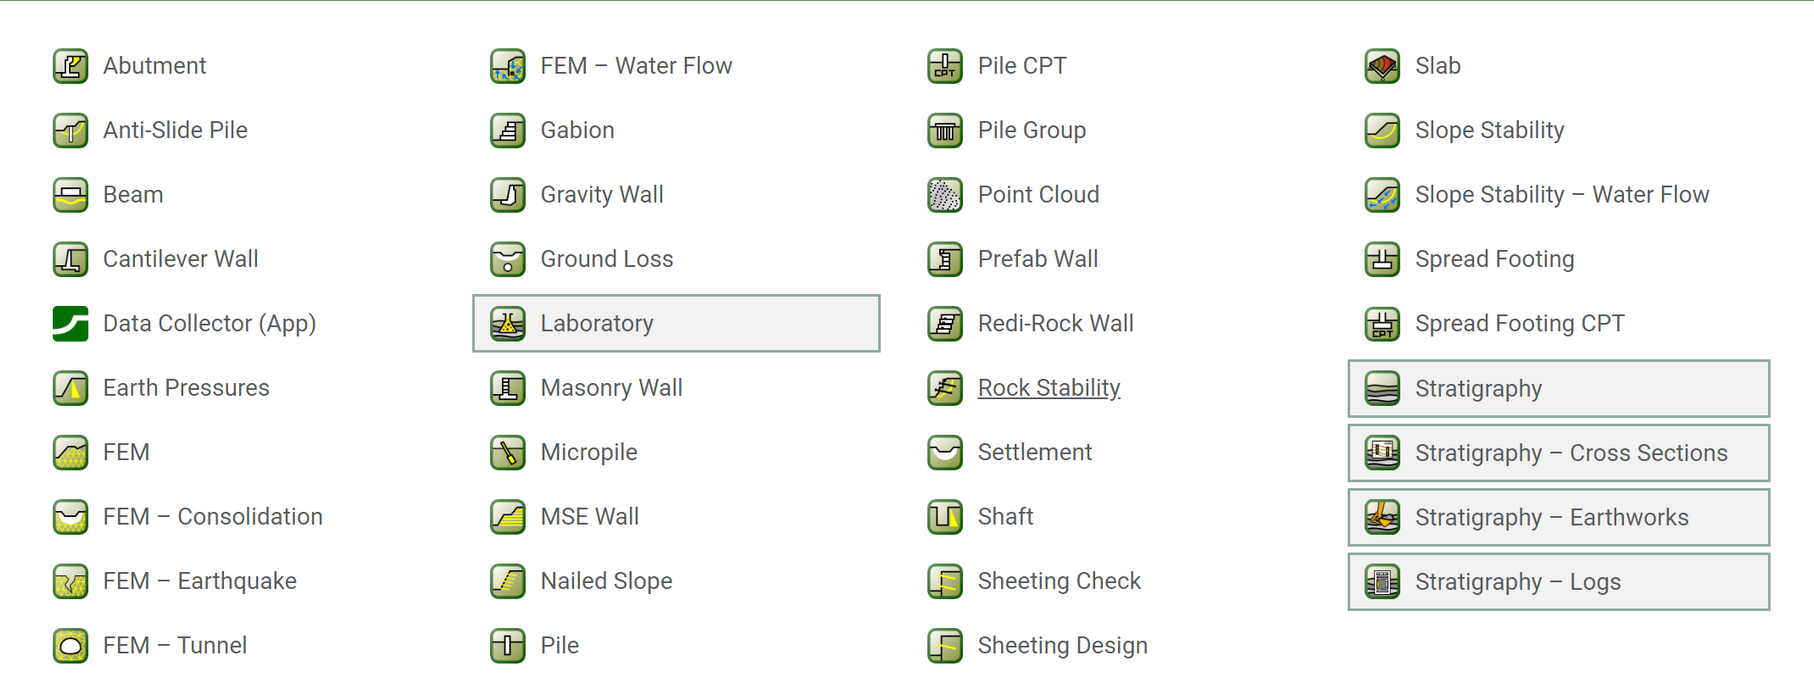Go to the Sheeting Design program

[x=1062, y=646]
